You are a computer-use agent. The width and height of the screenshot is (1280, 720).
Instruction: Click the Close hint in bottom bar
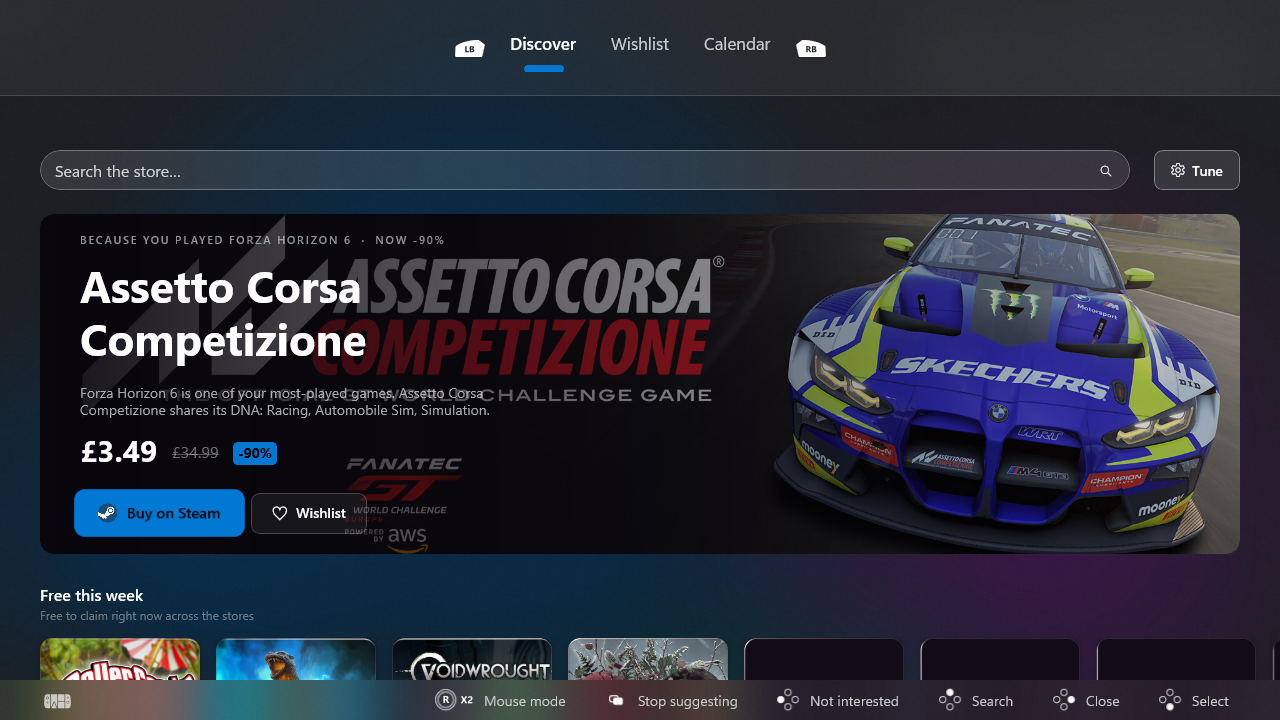(1103, 701)
